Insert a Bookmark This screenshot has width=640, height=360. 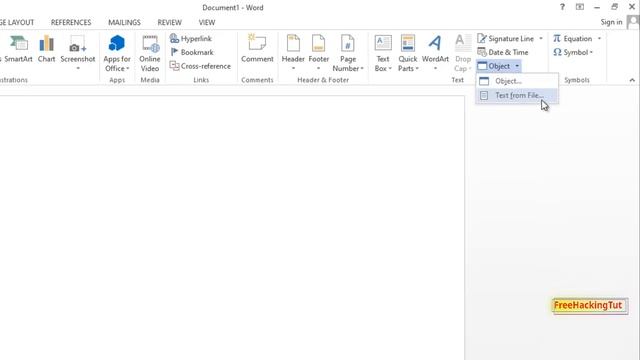coord(192,52)
